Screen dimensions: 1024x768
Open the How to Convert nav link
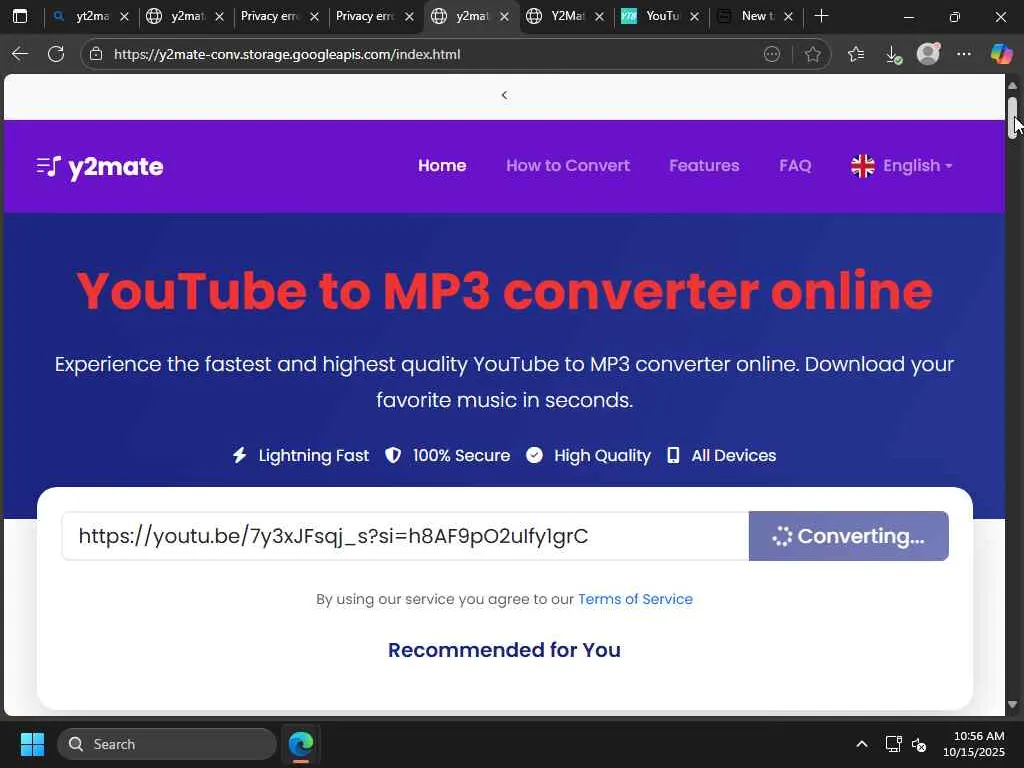coord(568,166)
